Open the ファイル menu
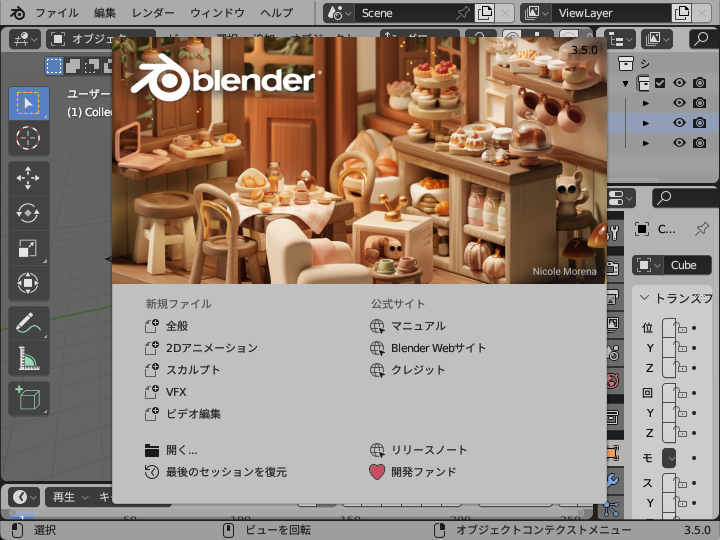 click(57, 13)
